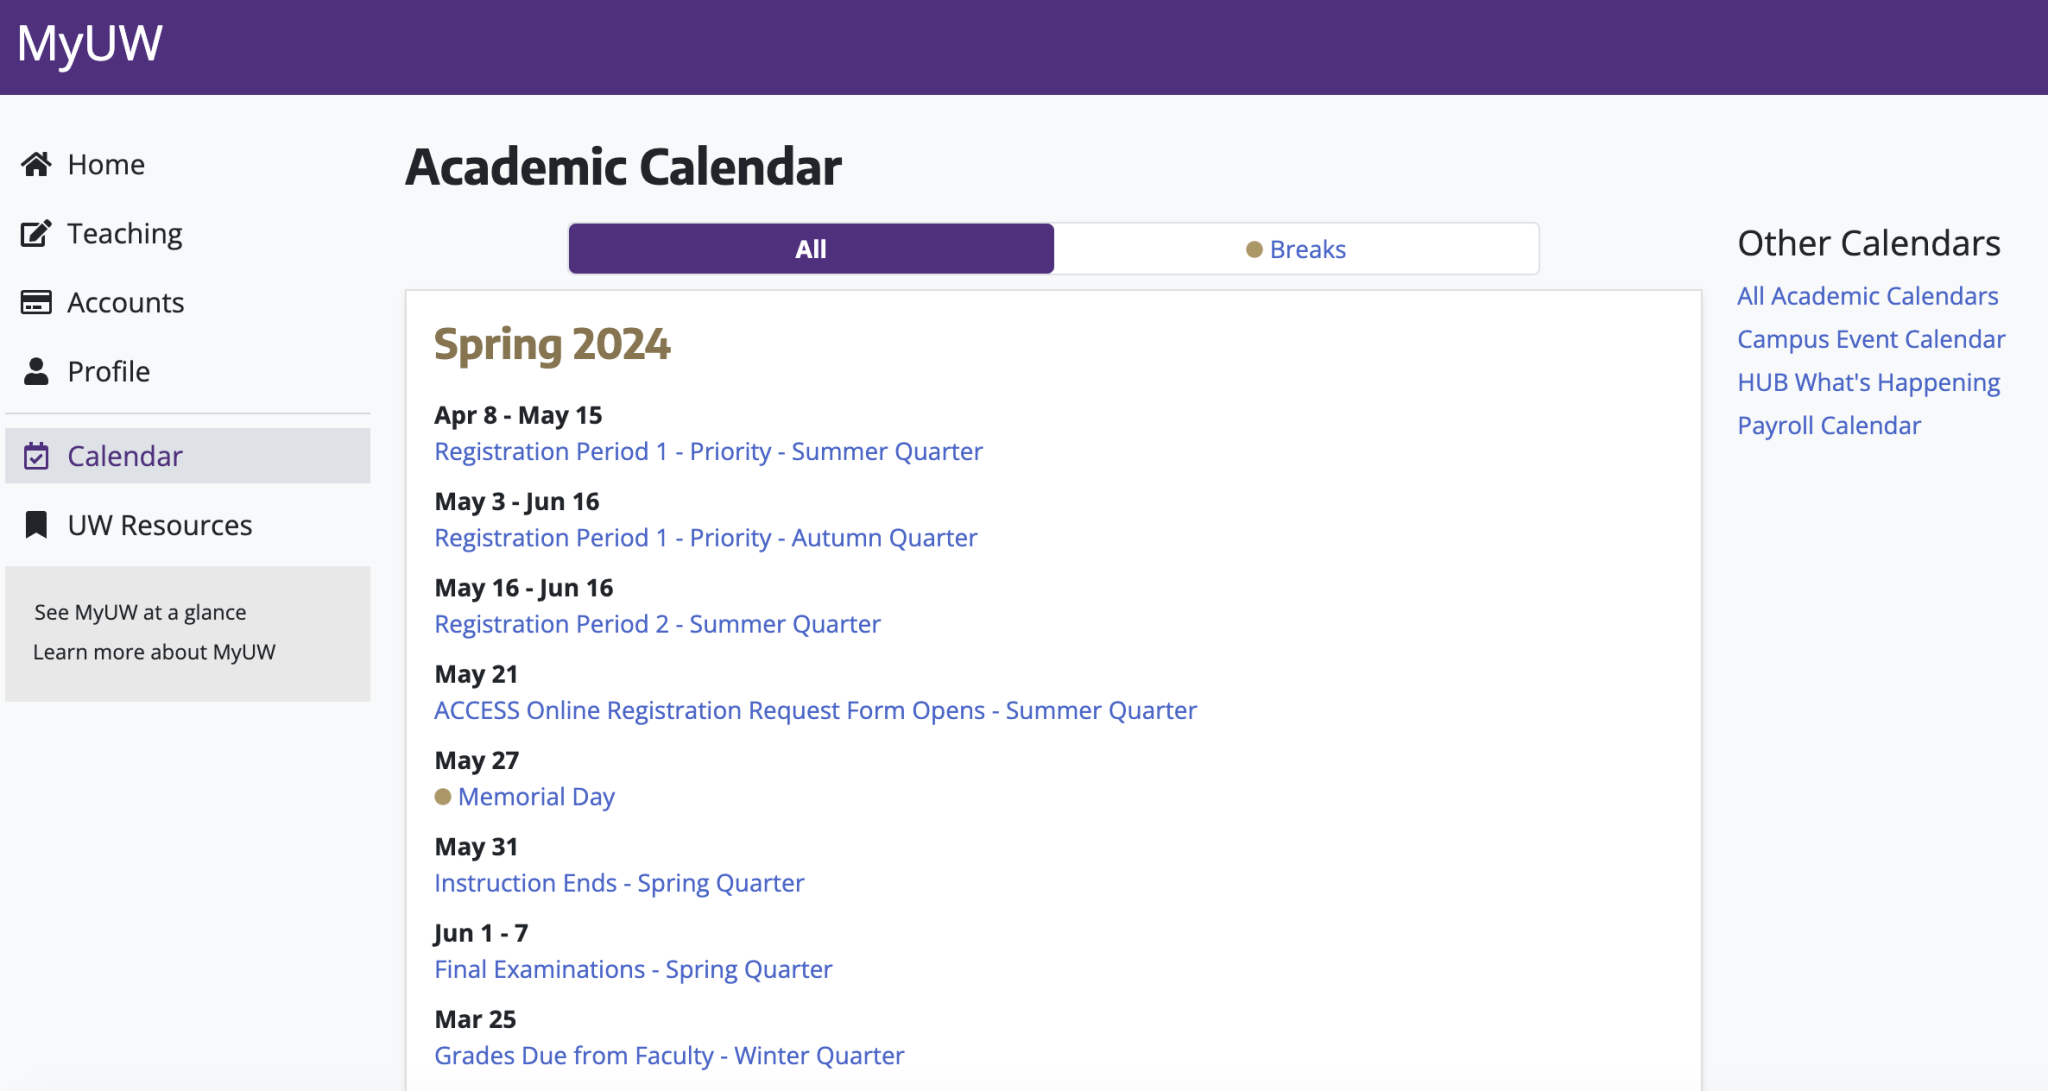Switch to the Breaks tab

click(x=1296, y=249)
